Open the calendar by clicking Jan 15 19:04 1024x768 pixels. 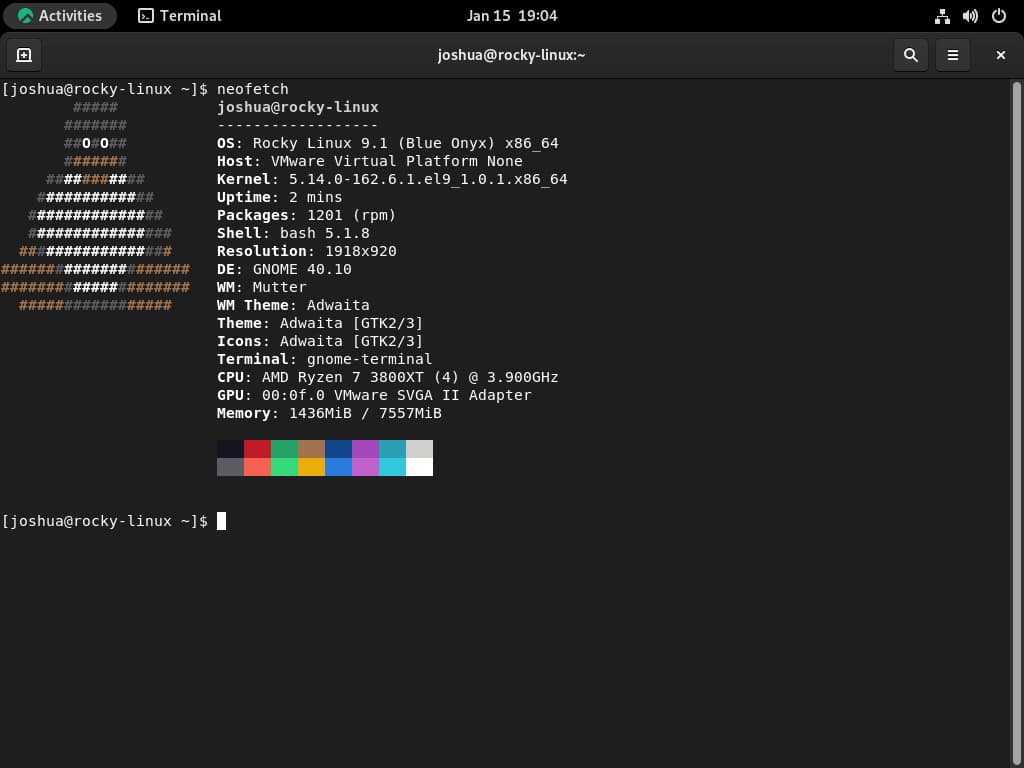(512, 15)
